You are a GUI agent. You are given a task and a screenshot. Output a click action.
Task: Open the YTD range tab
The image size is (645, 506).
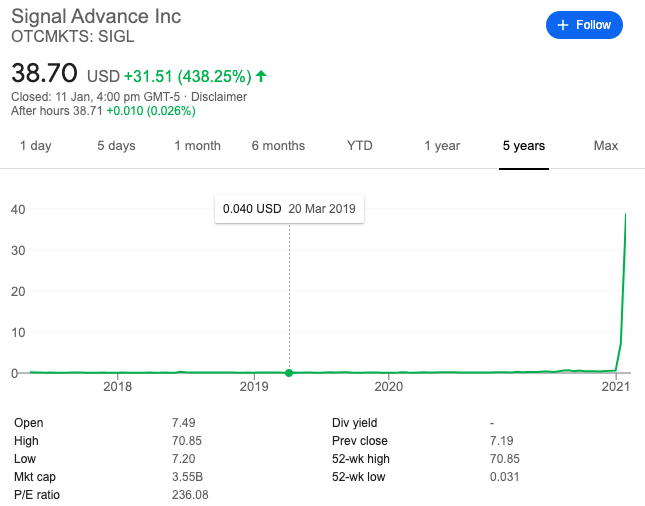[x=360, y=146]
